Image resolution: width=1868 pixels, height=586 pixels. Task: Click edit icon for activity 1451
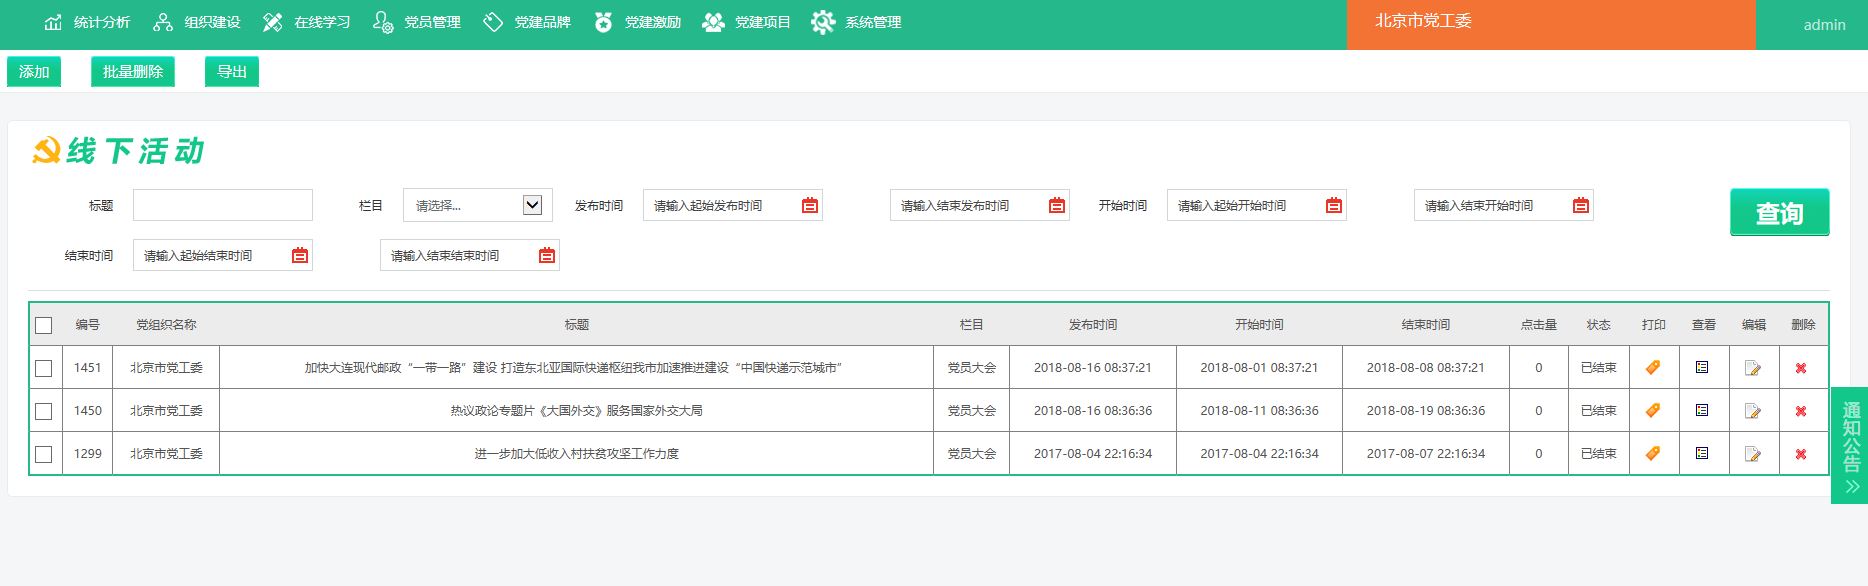pos(1752,368)
